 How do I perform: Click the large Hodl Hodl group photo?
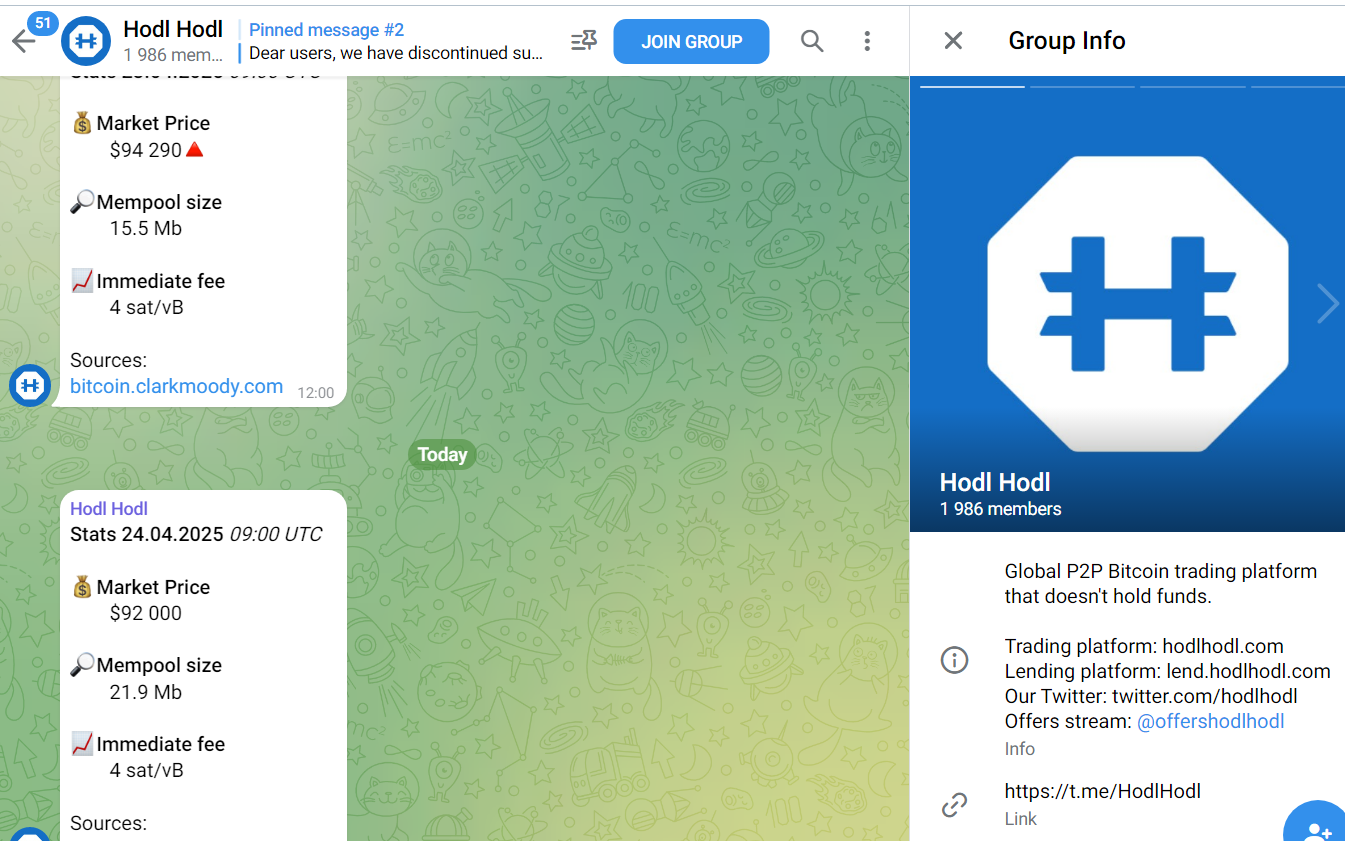tap(1127, 303)
